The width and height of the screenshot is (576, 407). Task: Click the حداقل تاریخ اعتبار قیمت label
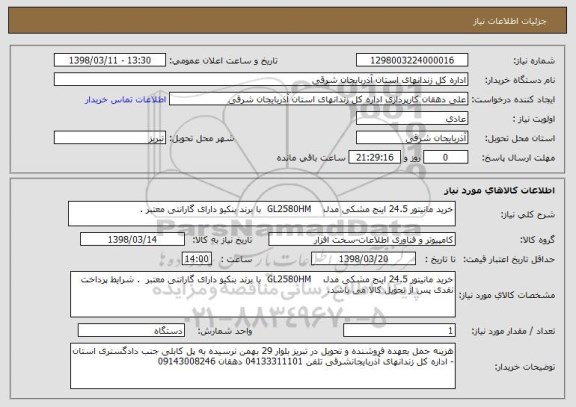point(509,259)
